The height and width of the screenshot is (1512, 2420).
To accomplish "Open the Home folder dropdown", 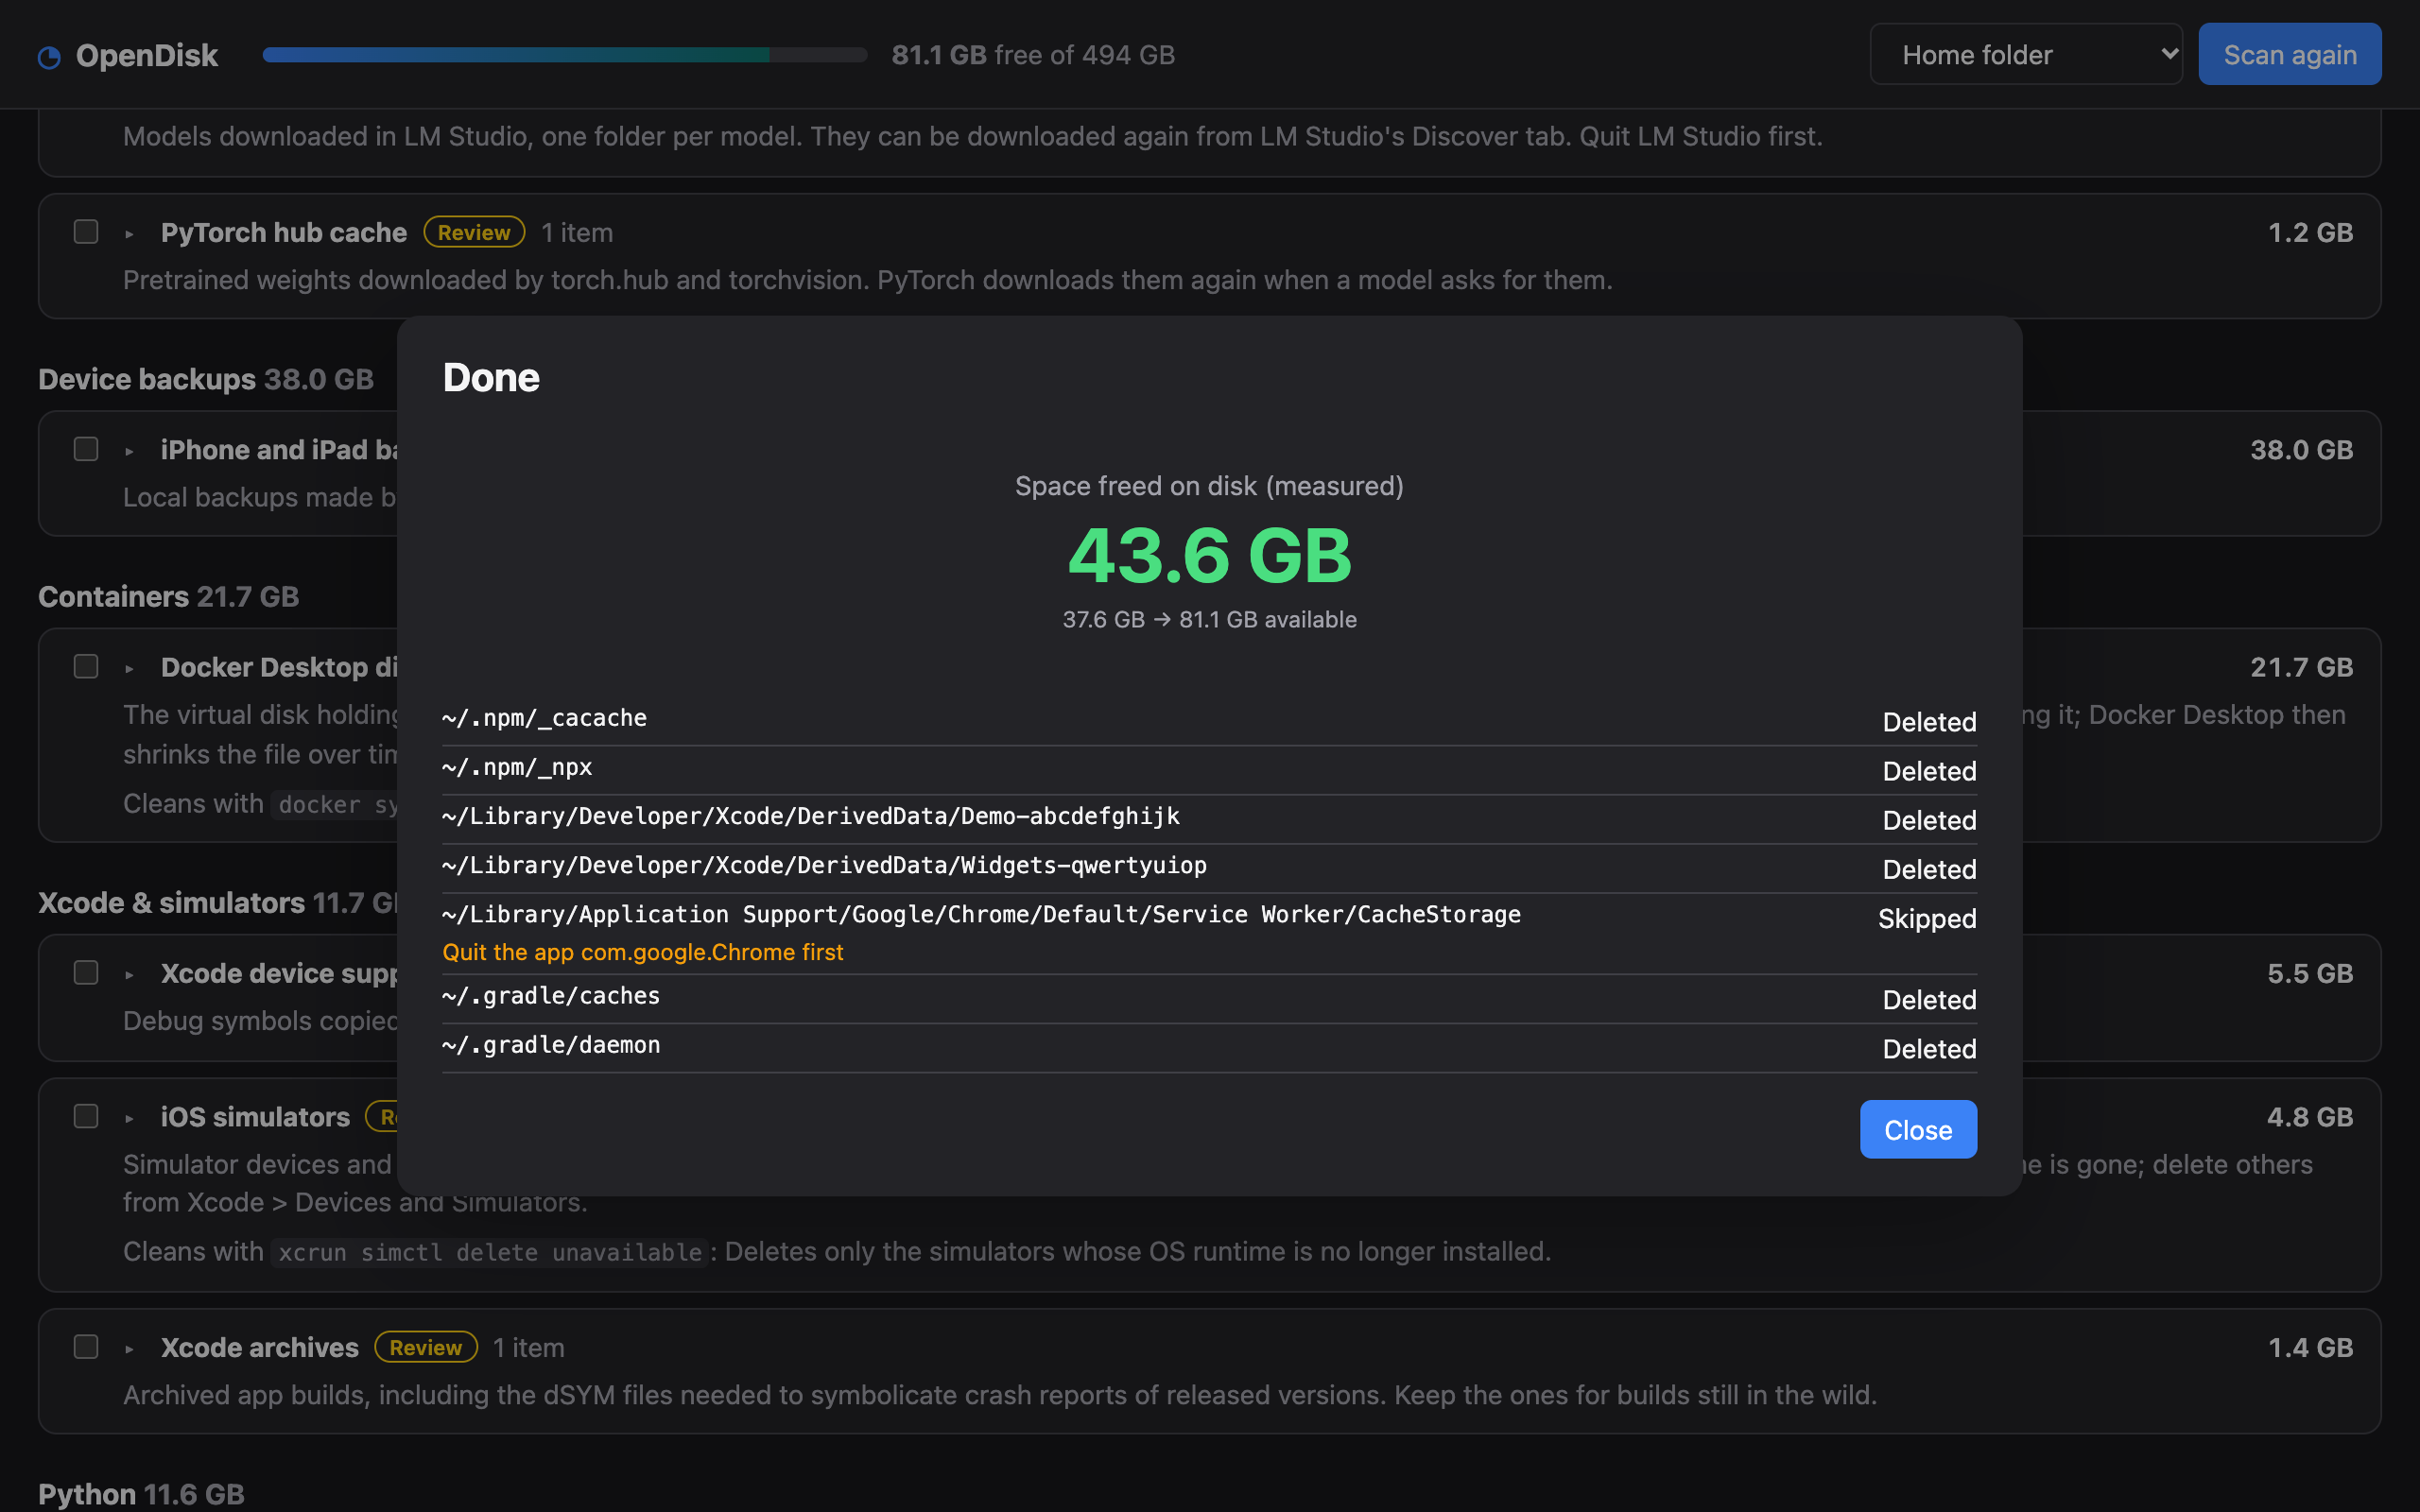I will pyautogui.click(x=2025, y=54).
